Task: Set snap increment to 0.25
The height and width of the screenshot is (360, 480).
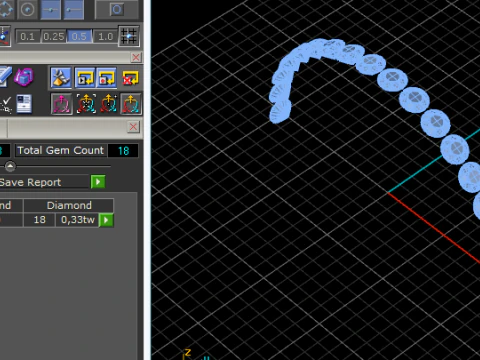Action: pos(54,36)
